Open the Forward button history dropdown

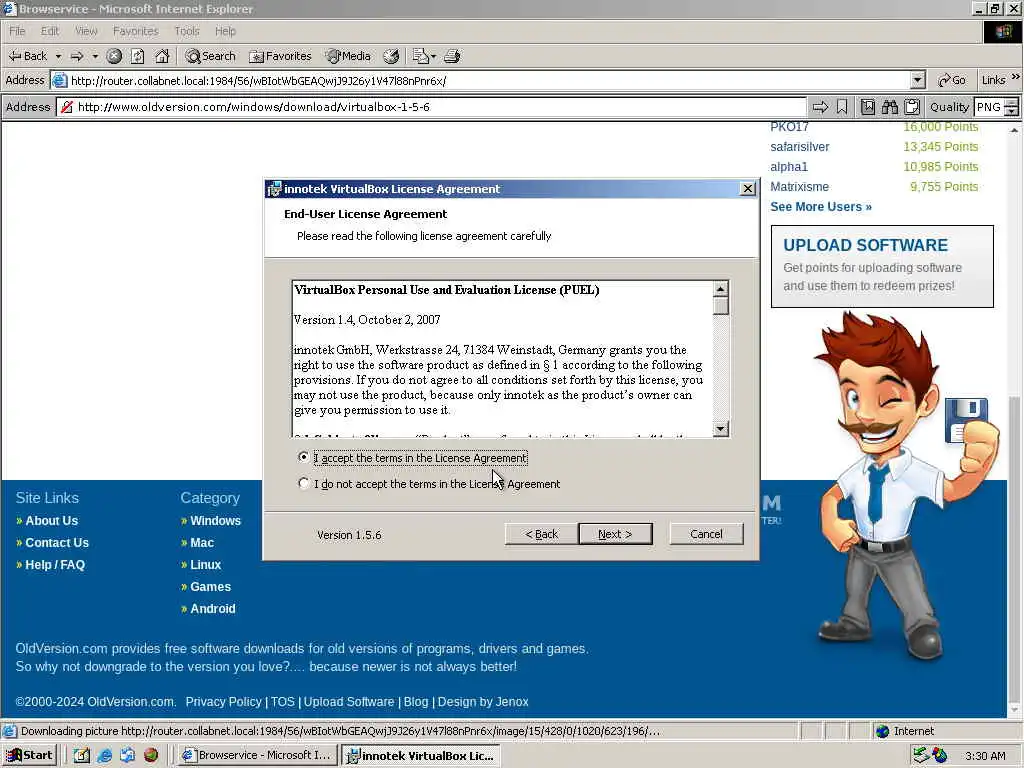95,56
